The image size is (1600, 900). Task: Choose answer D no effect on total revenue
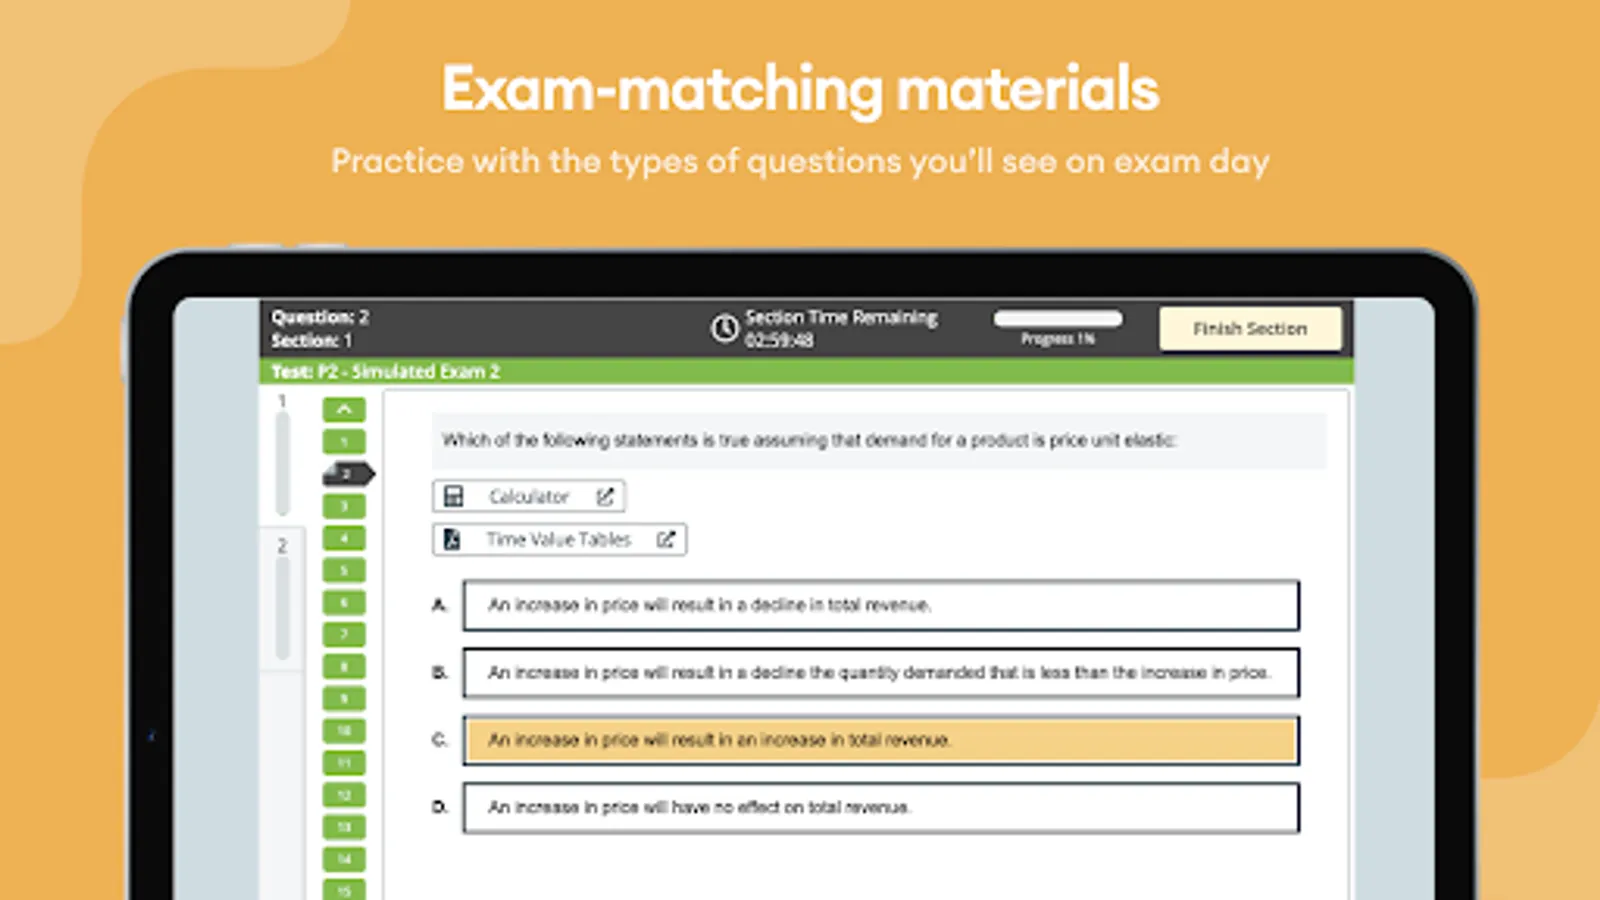pyautogui.click(x=880, y=807)
